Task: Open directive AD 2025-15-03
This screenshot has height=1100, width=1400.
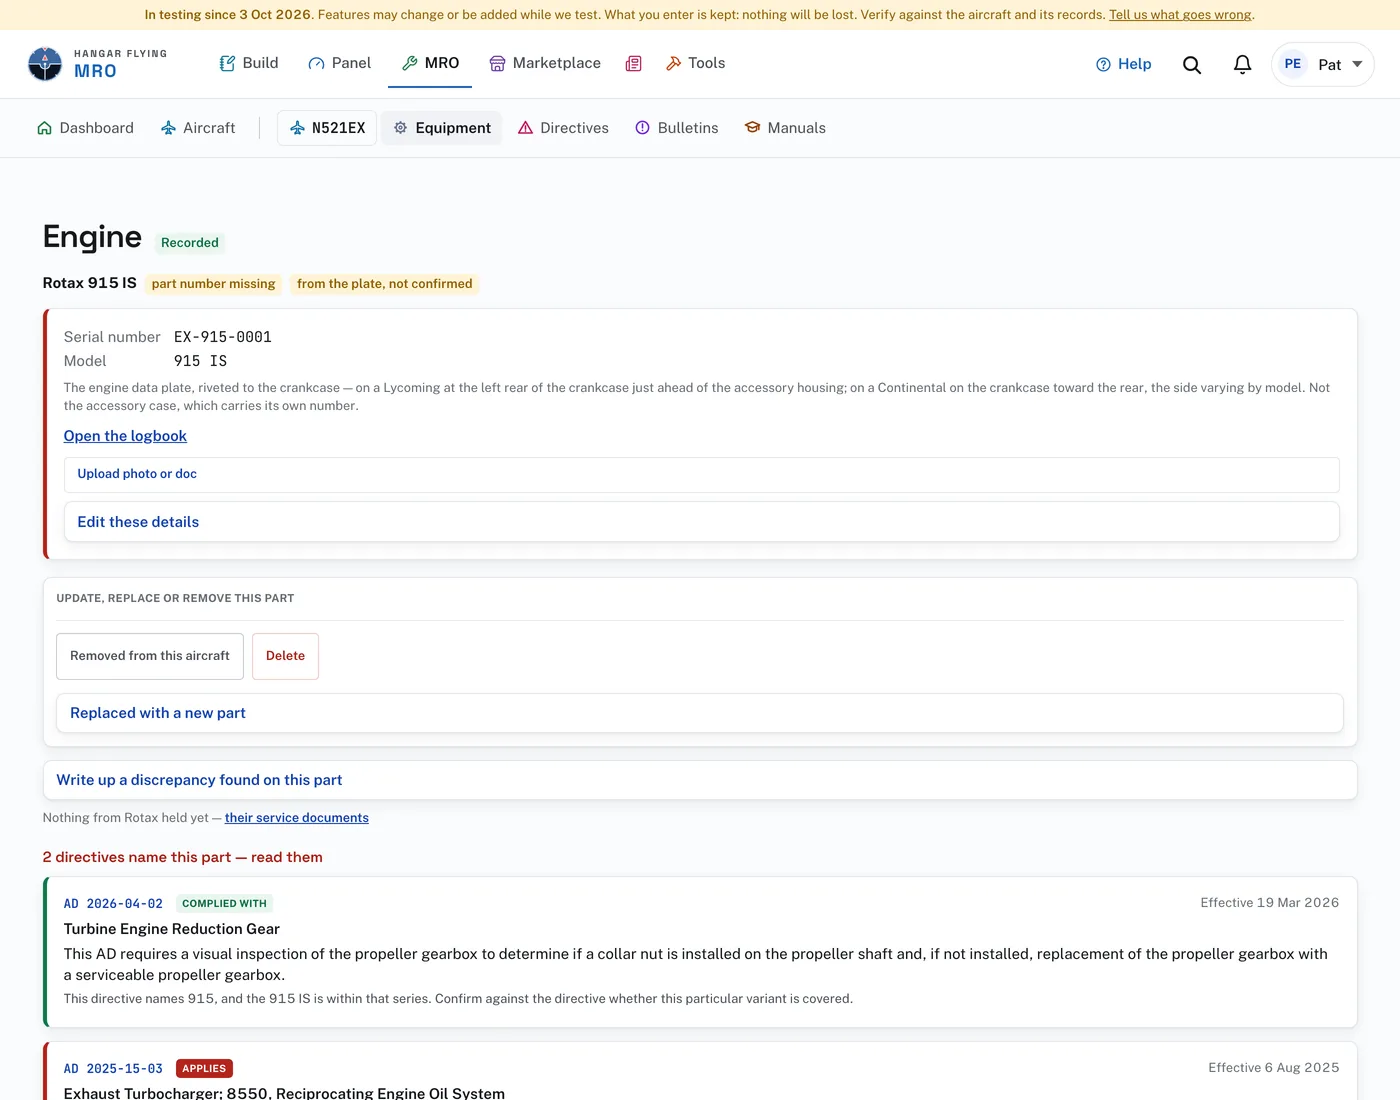Action: (113, 1068)
